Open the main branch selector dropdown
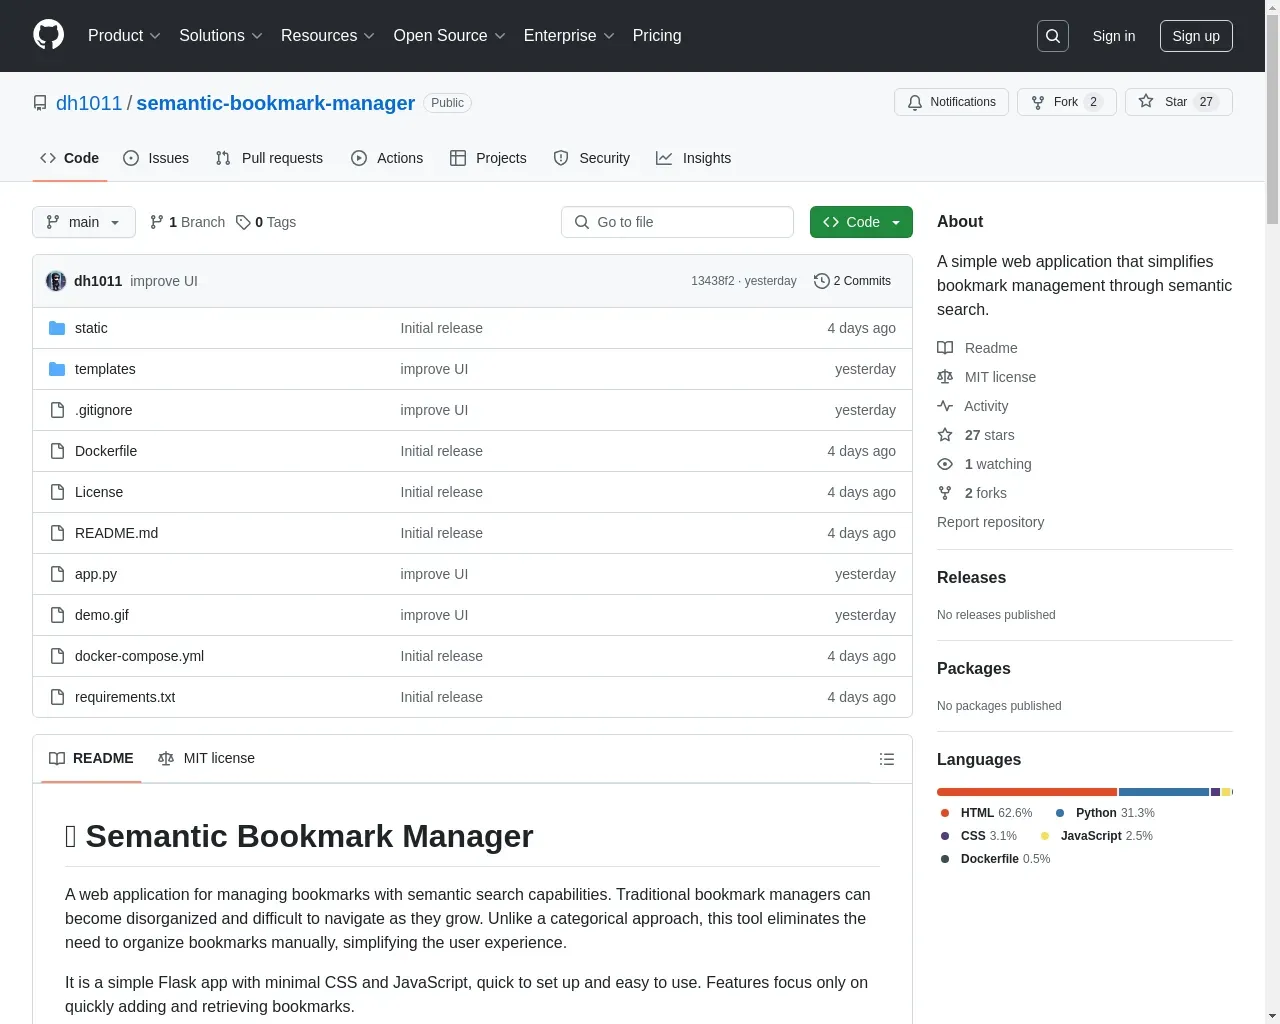 click(84, 222)
